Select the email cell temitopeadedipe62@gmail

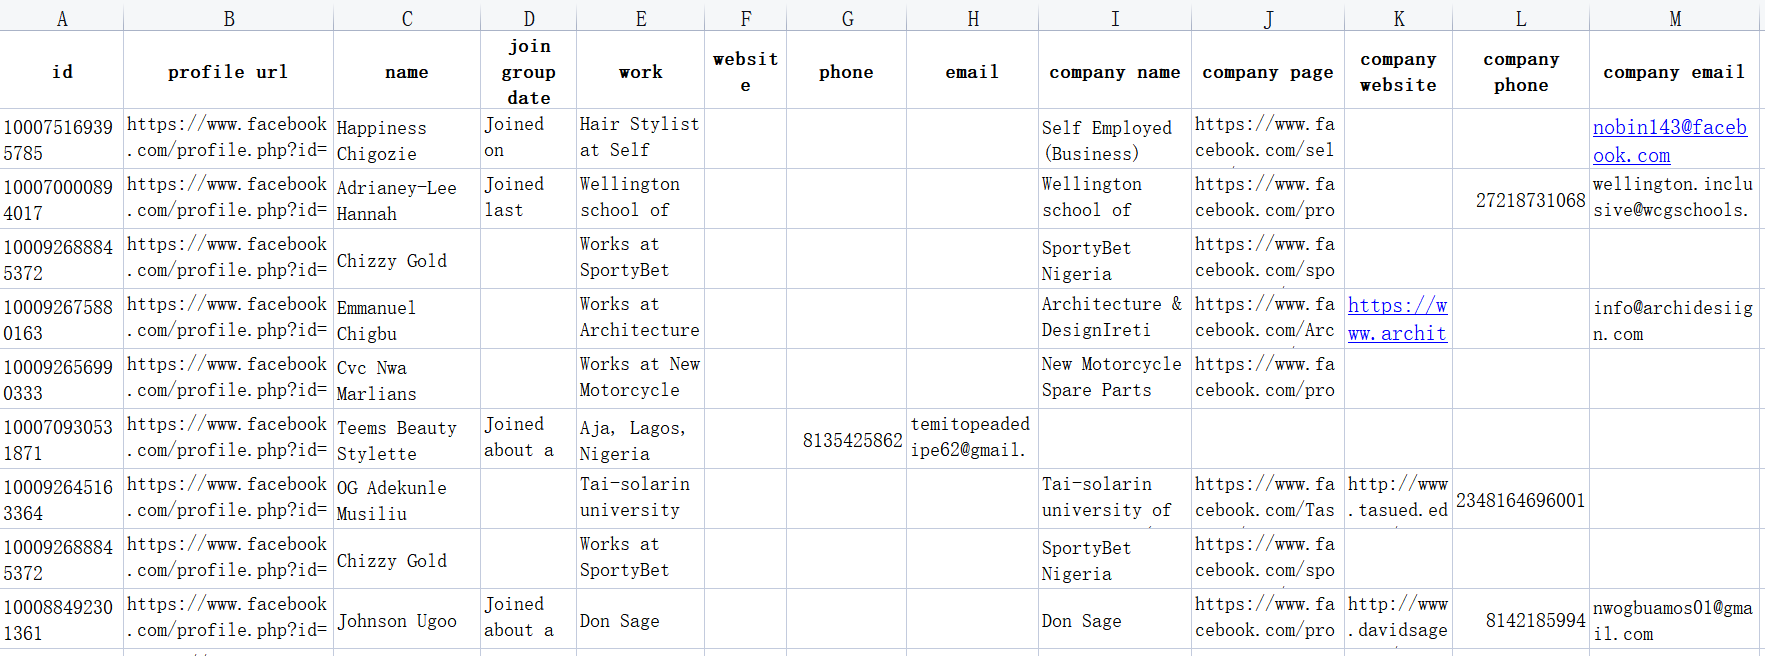[x=973, y=439]
